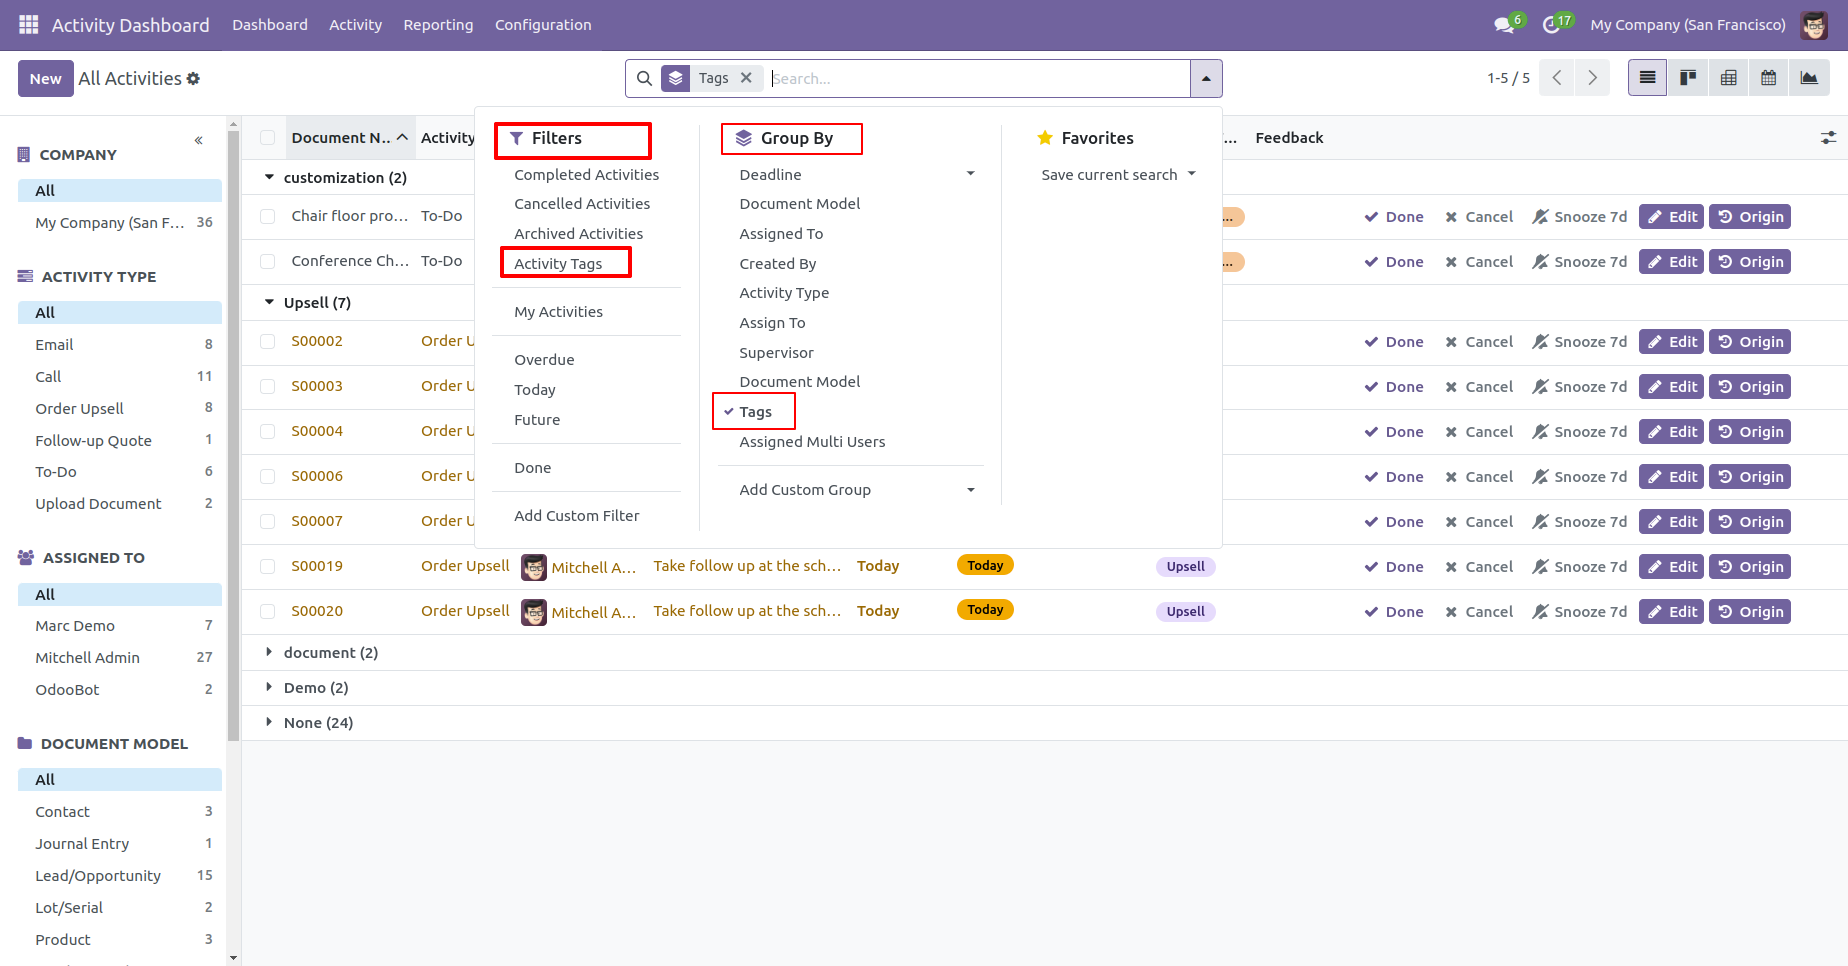This screenshot has width=1848, height=966.
Task: Expand the None (24) group
Action: point(269,722)
